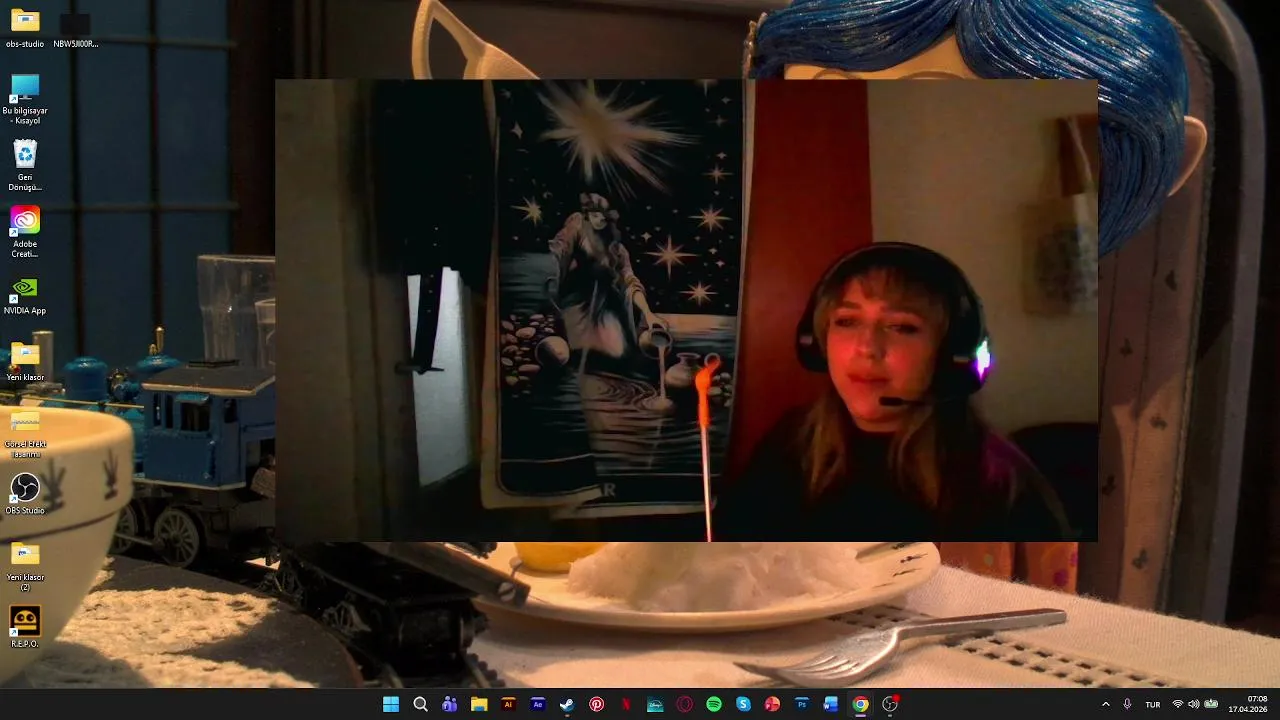Open volume control in tray
The image size is (1280, 720).
click(1193, 704)
